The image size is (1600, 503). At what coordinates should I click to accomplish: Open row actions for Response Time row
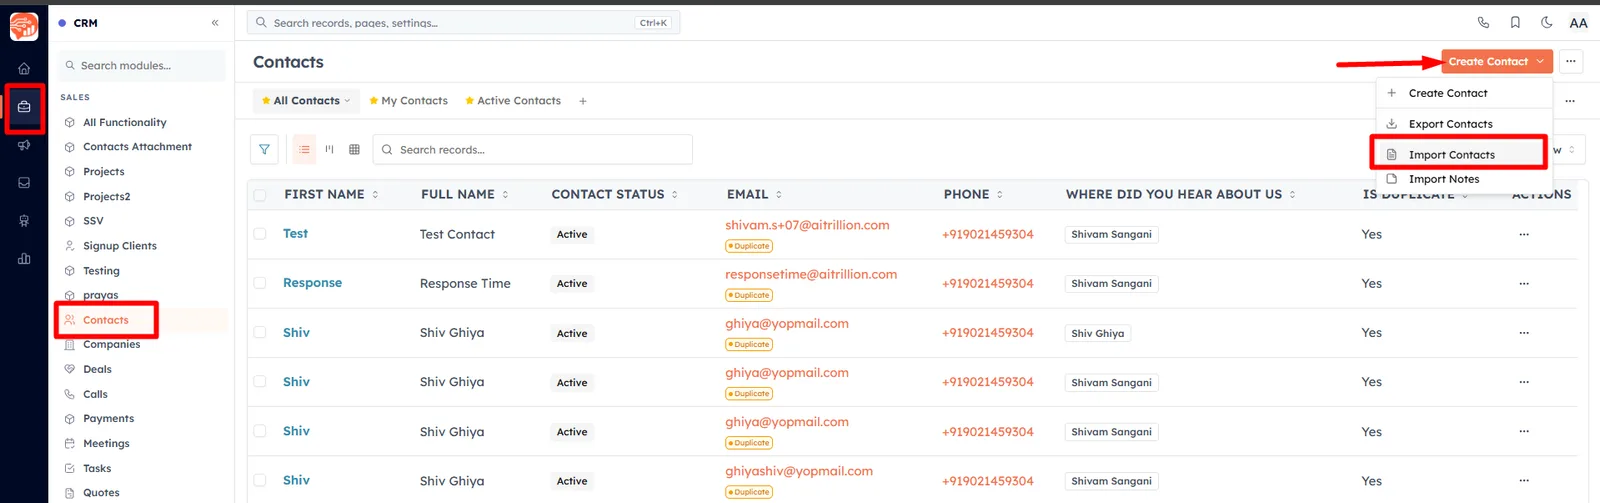(1524, 284)
